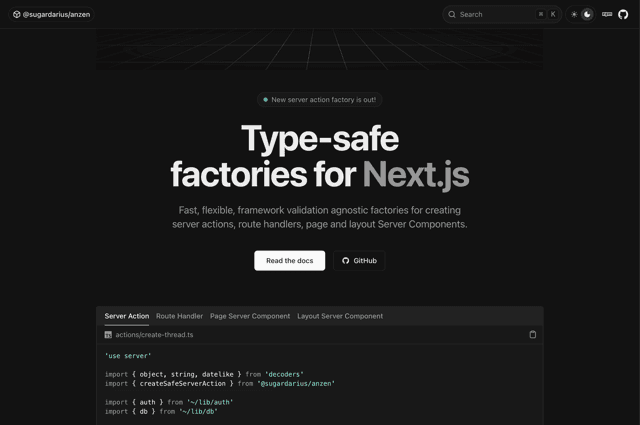Image resolution: width=640 pixels, height=425 pixels.
Task: Select the Layout Server Component tab
Action: point(340,316)
